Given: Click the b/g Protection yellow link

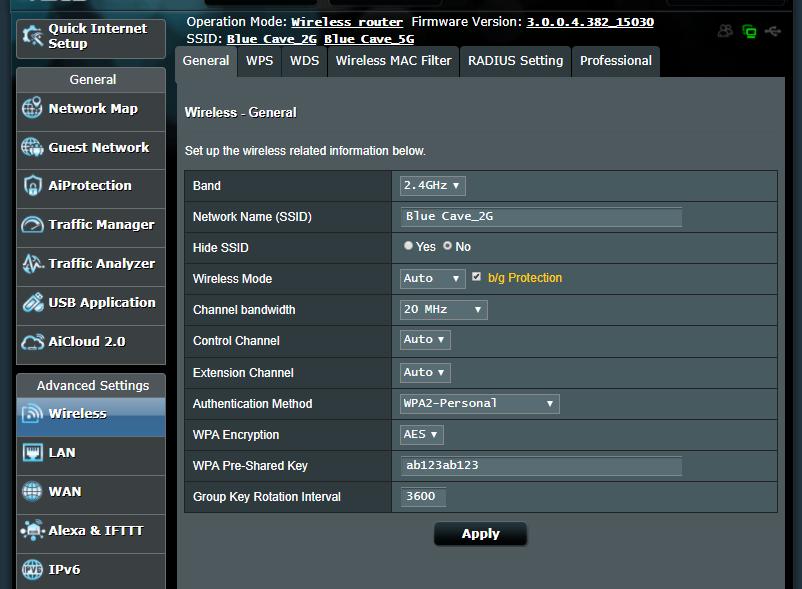Looking at the screenshot, I should 525,278.
